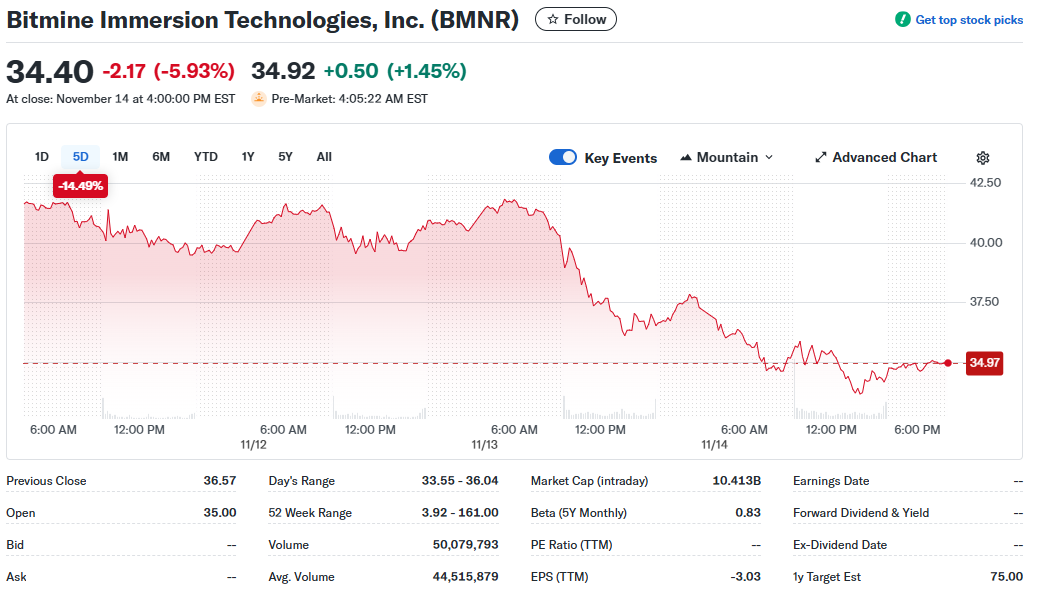
Task: Click the Forward Dividend & Yield label
Action: pyautogui.click(x=861, y=513)
